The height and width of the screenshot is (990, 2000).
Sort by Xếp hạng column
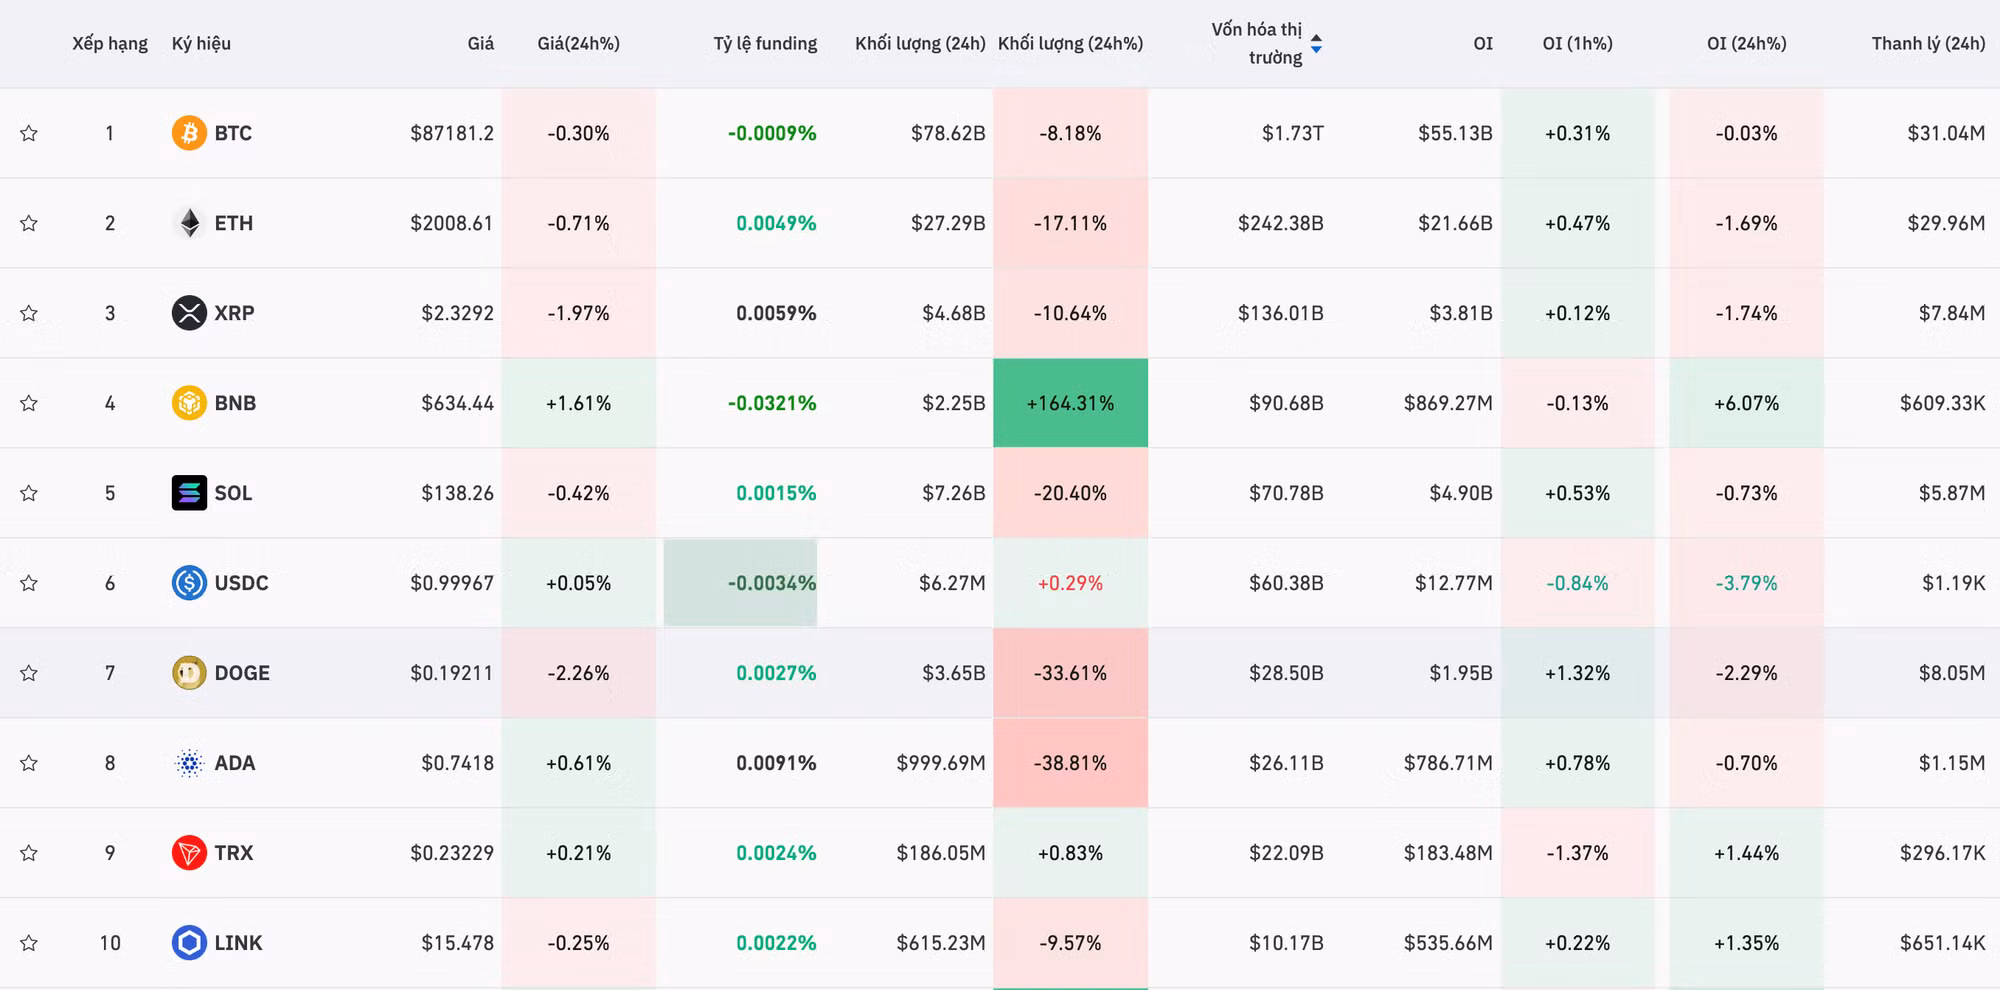tap(110, 44)
